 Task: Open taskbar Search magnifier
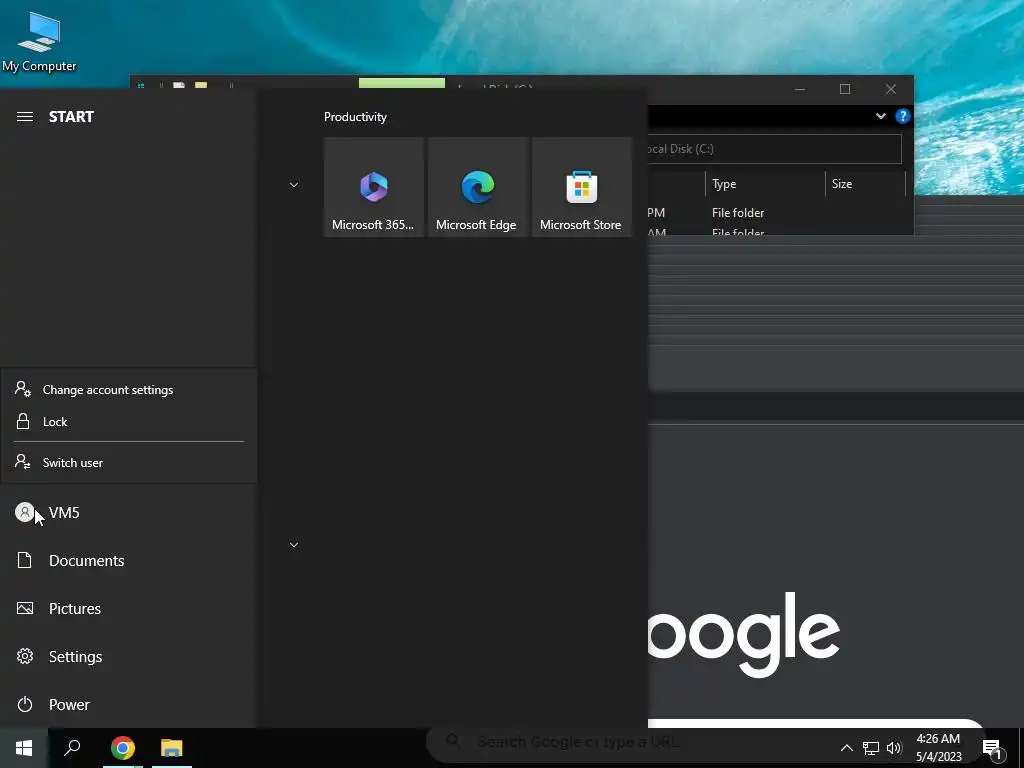point(72,748)
